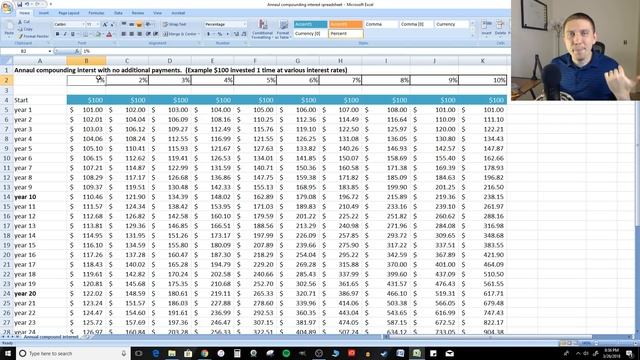Open the Name Box dropdown arrow
The image size is (640, 360).
[x=50, y=51]
